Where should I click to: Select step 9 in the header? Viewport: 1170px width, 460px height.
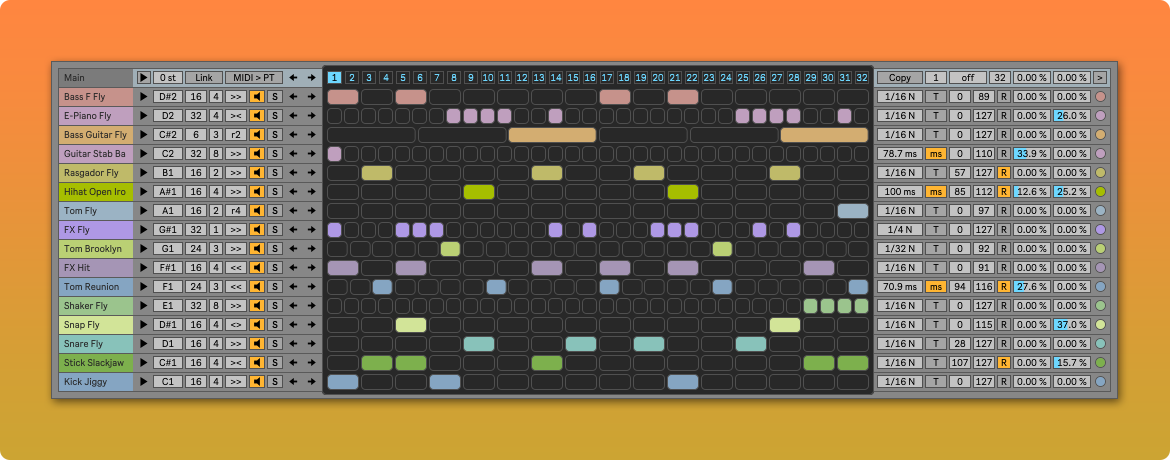(x=471, y=78)
